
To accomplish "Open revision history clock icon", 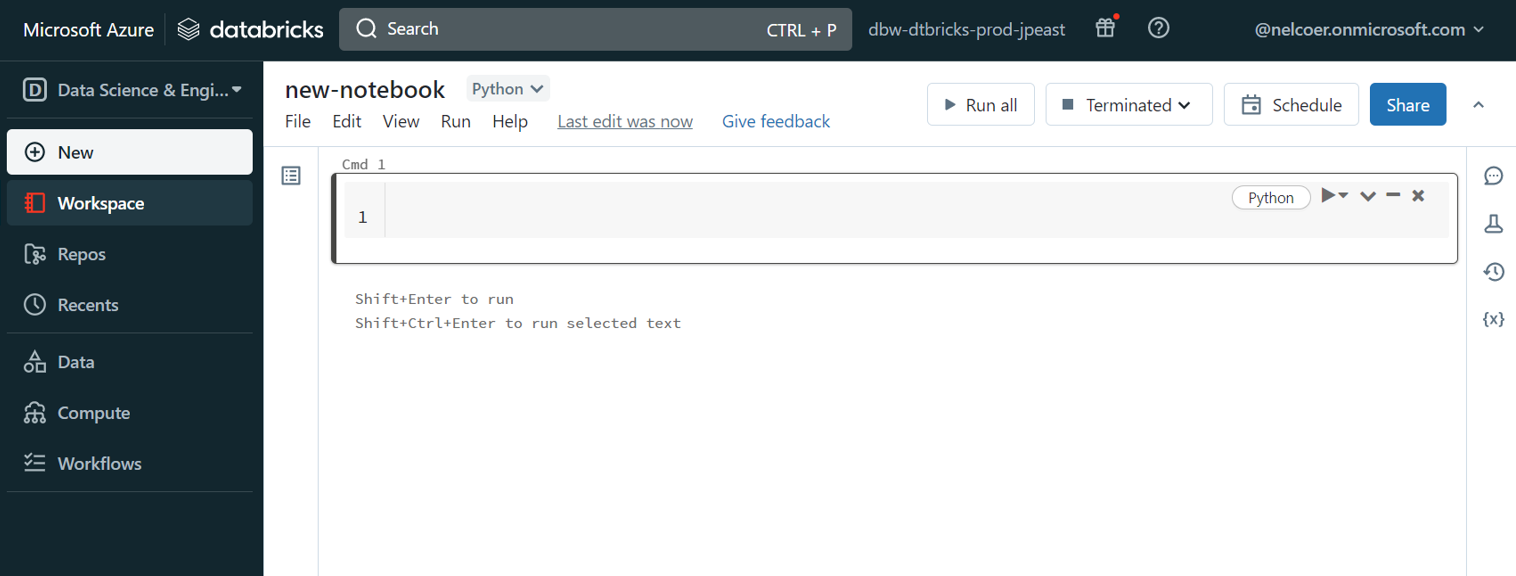I will pyautogui.click(x=1493, y=272).
